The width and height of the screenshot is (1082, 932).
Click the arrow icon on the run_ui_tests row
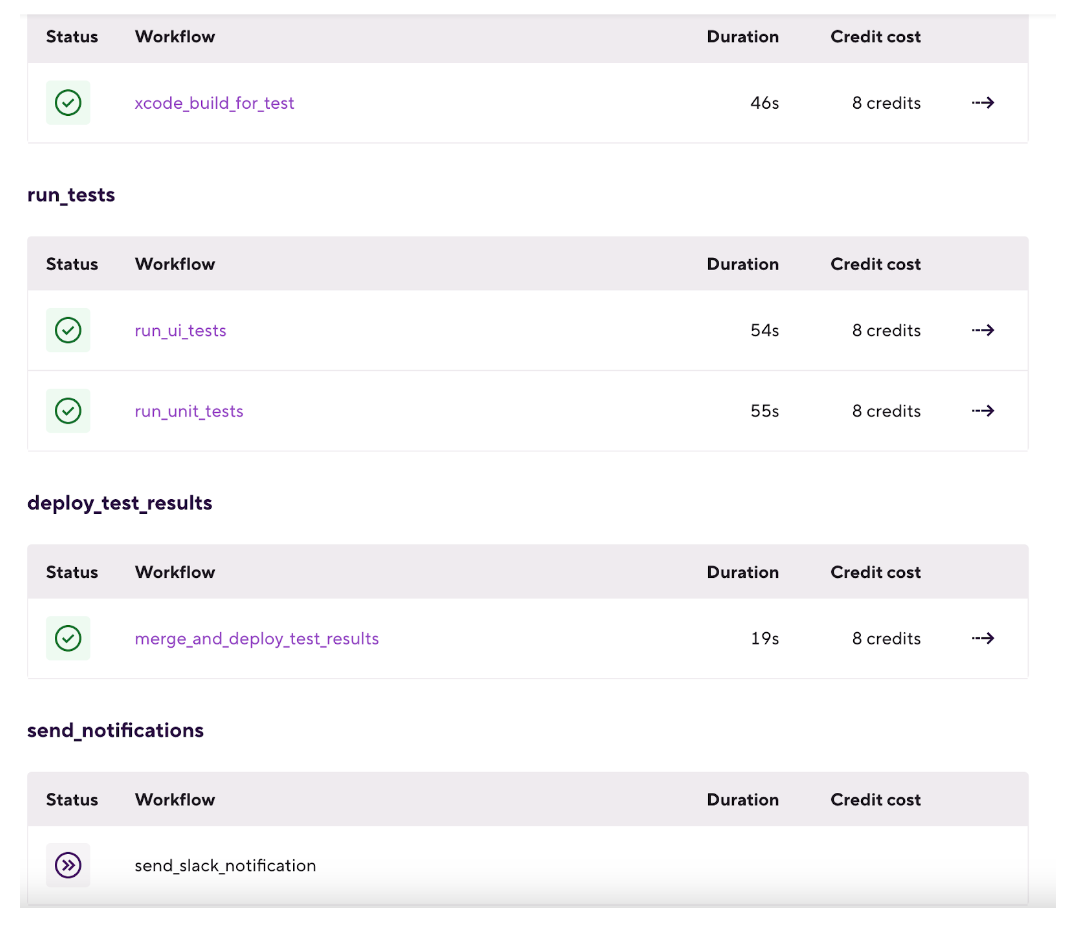point(982,330)
